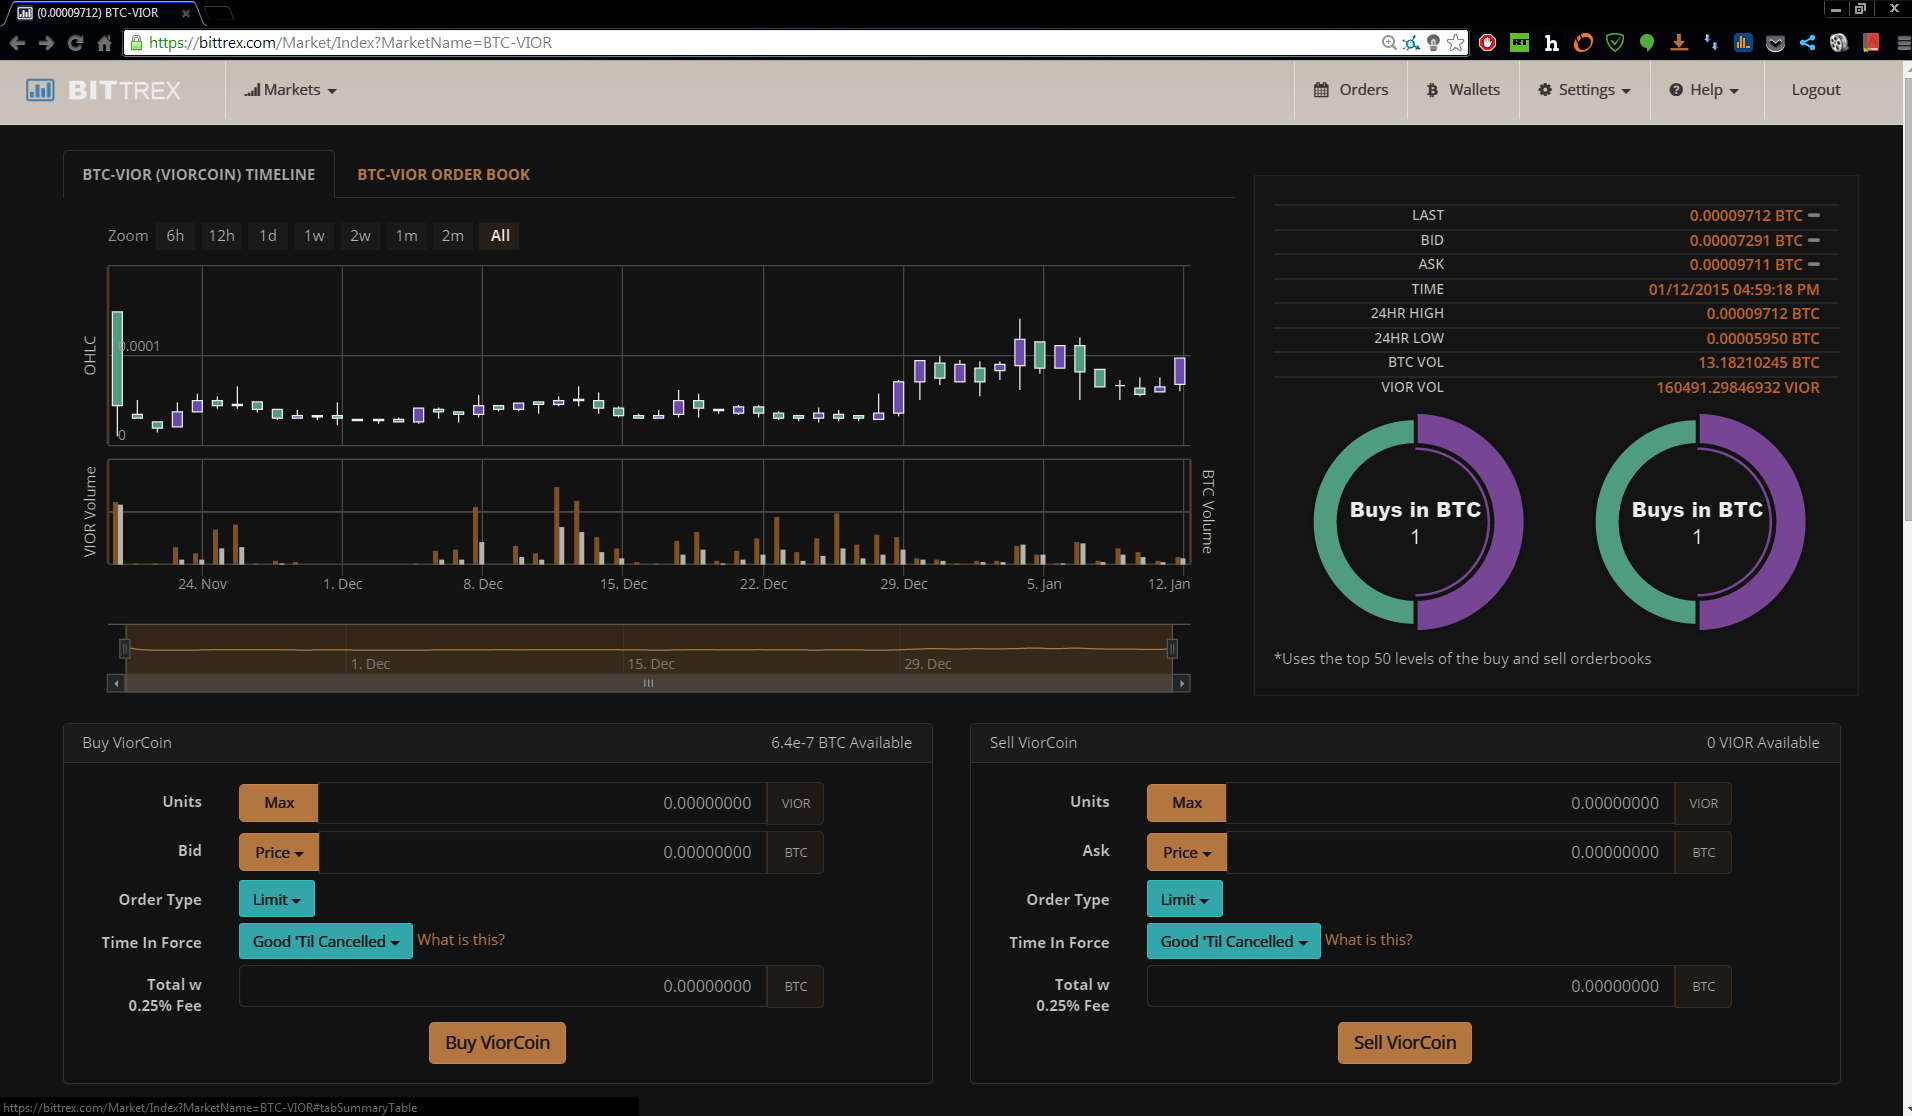This screenshot has height=1116, width=1912.
Task: Open the green shield checkmark extension
Action: tap(1615, 43)
